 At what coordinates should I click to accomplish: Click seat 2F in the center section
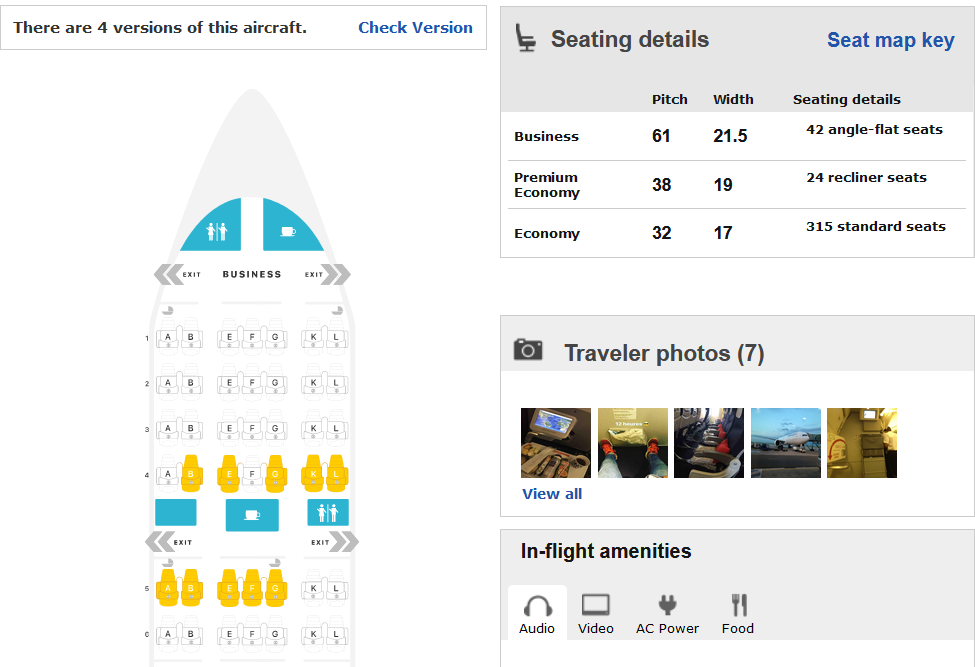(252, 383)
